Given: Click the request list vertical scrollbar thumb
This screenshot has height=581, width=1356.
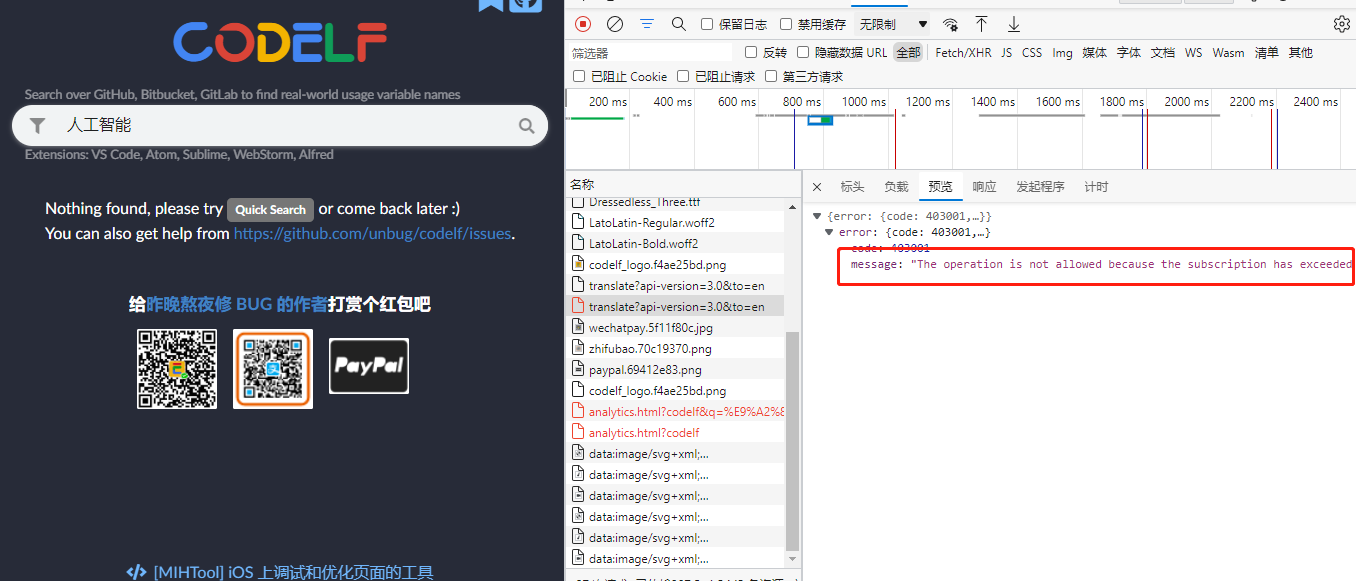Looking at the screenshot, I should tap(794, 440).
